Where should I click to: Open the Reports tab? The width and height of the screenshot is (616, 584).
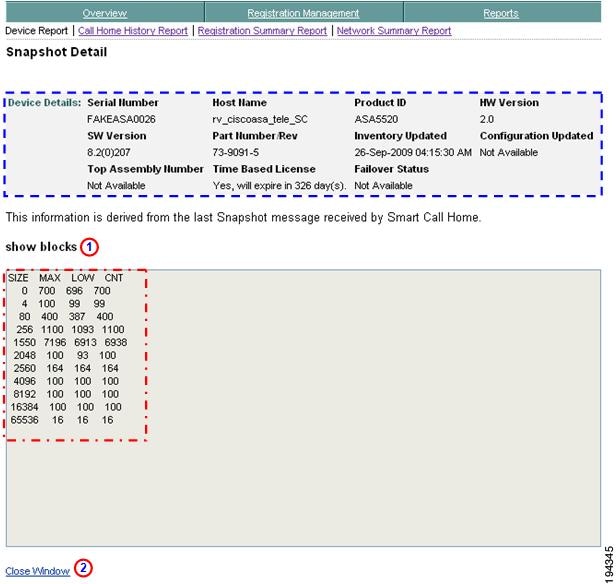point(501,13)
